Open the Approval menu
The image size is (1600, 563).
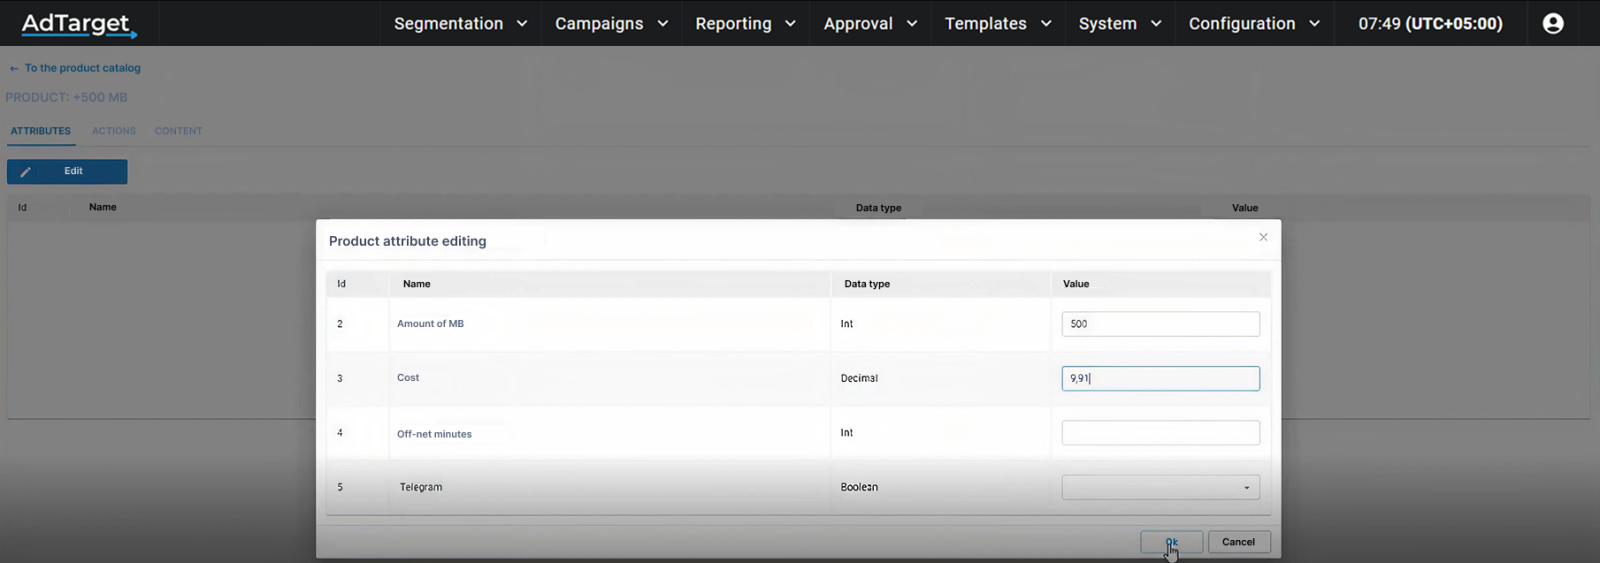[870, 24]
